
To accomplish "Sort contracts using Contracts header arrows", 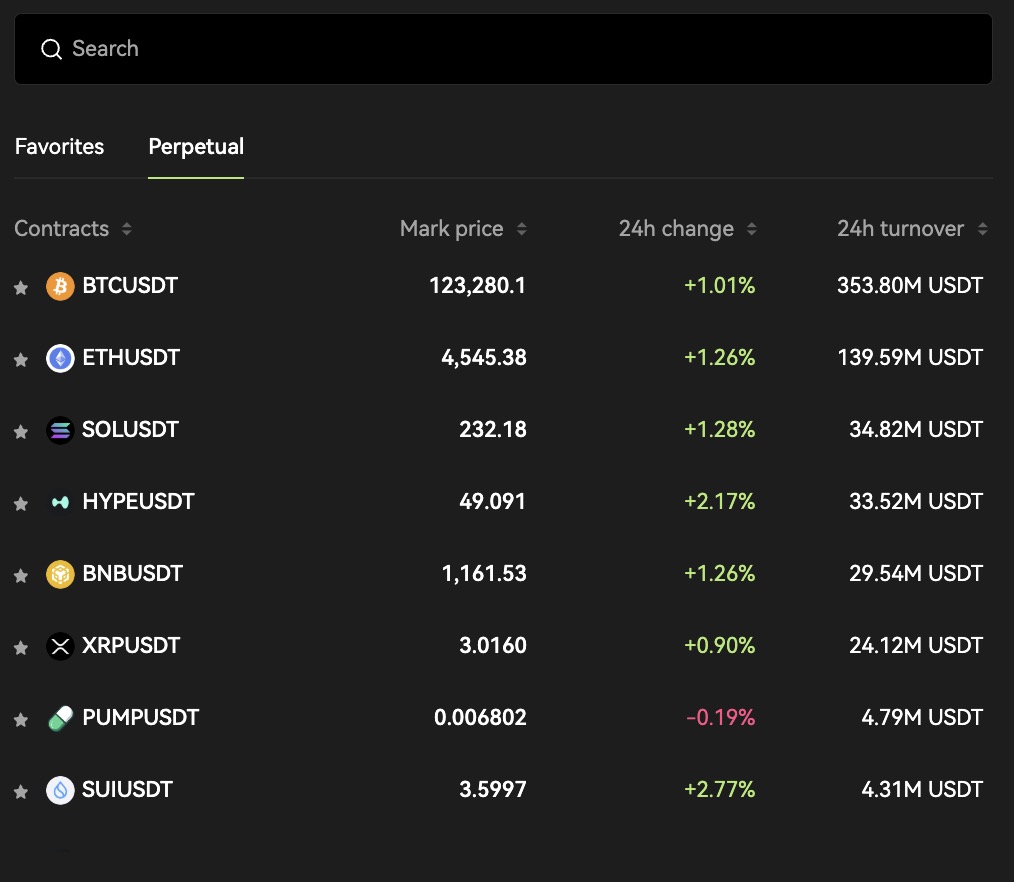I will [x=126, y=229].
